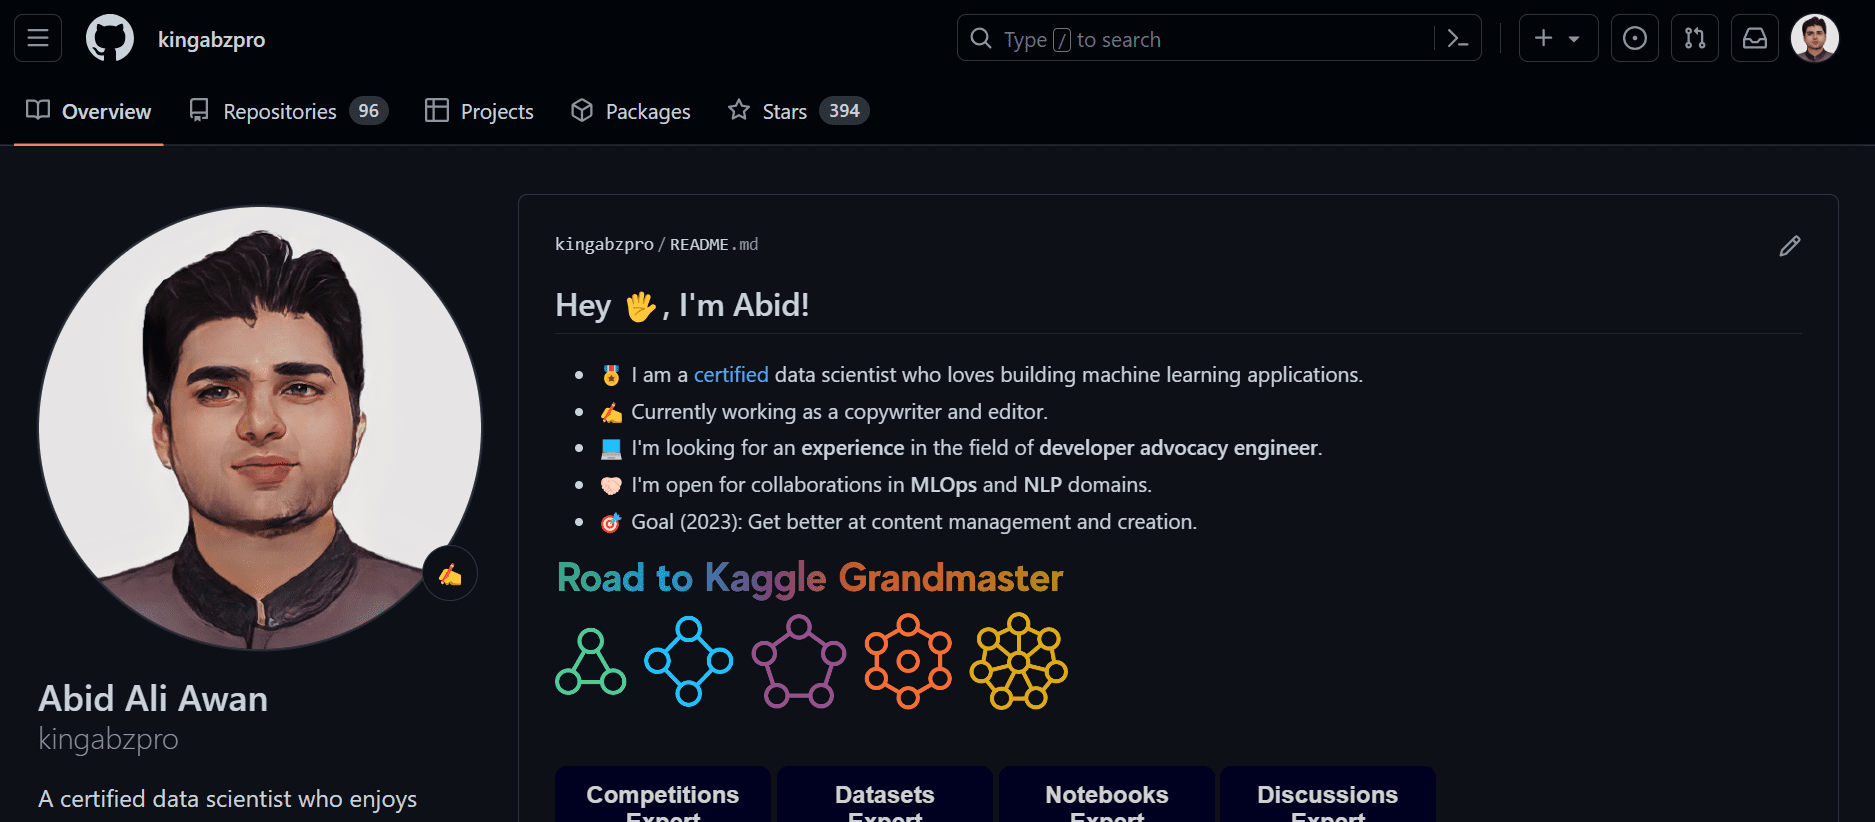Click the 'Currently working as a copywriter' line
This screenshot has width=1875, height=822.
pos(839,412)
